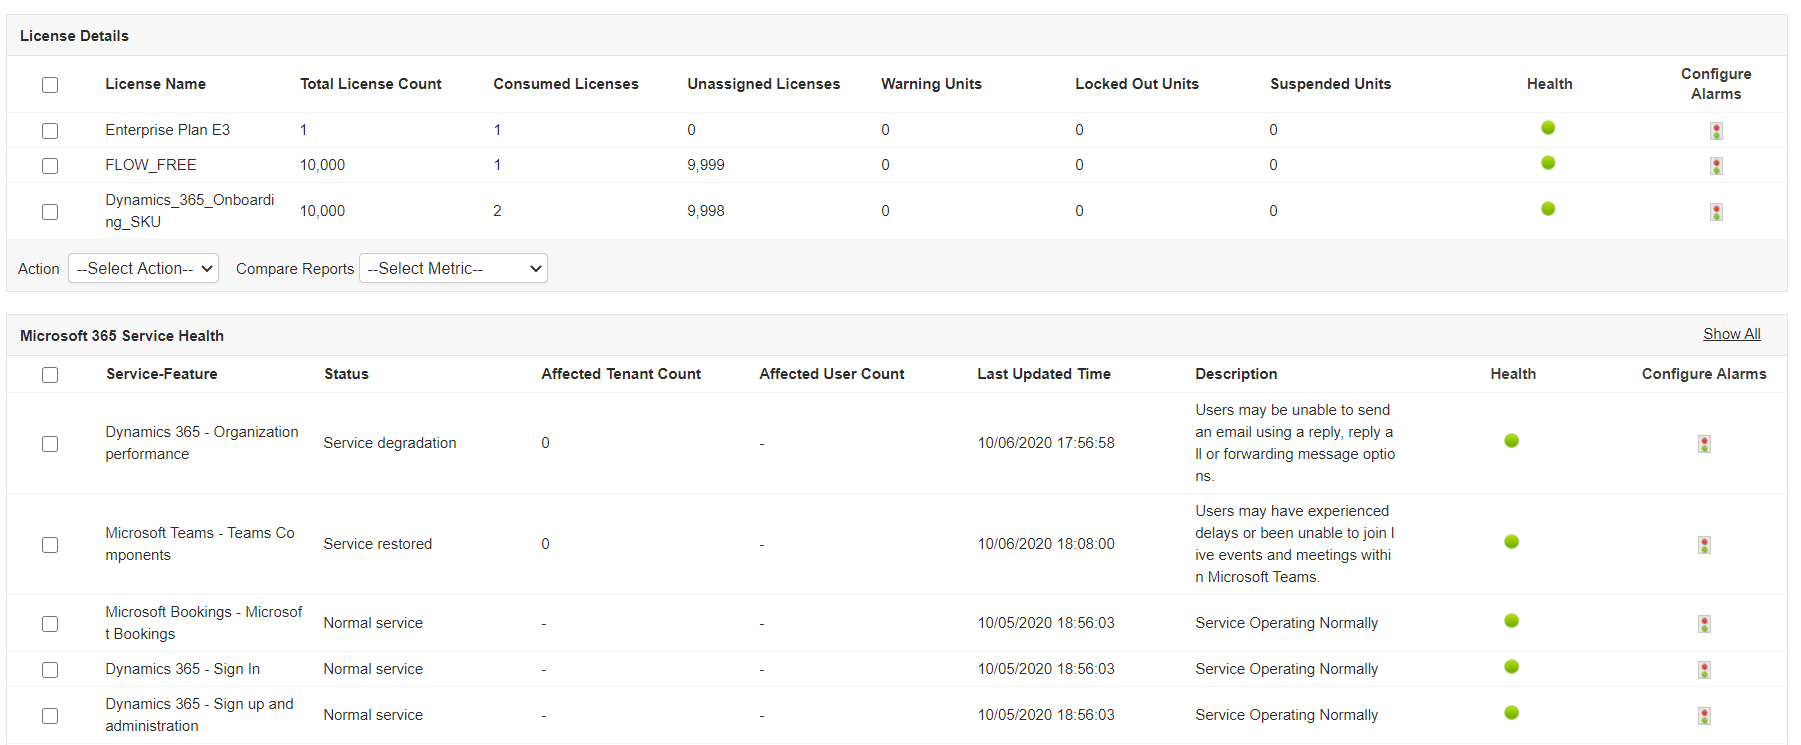The width and height of the screenshot is (1801, 745).
Task: Configure alarms for Dynamics 365 Sign up and administration
Action: point(1704,716)
